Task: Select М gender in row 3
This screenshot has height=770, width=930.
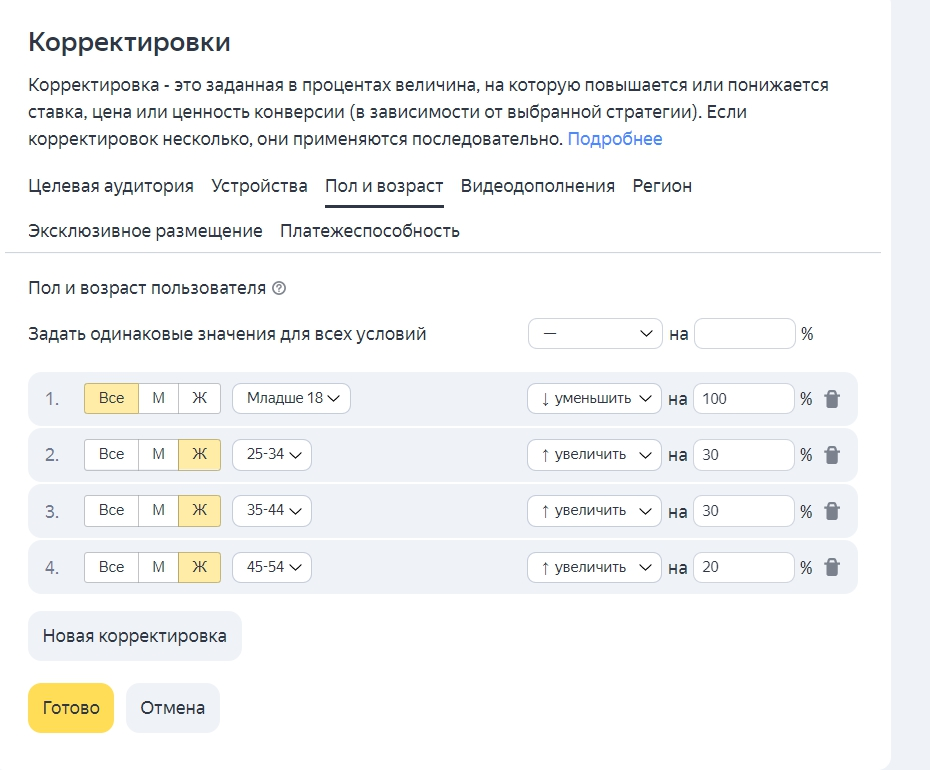Action: click(x=158, y=510)
